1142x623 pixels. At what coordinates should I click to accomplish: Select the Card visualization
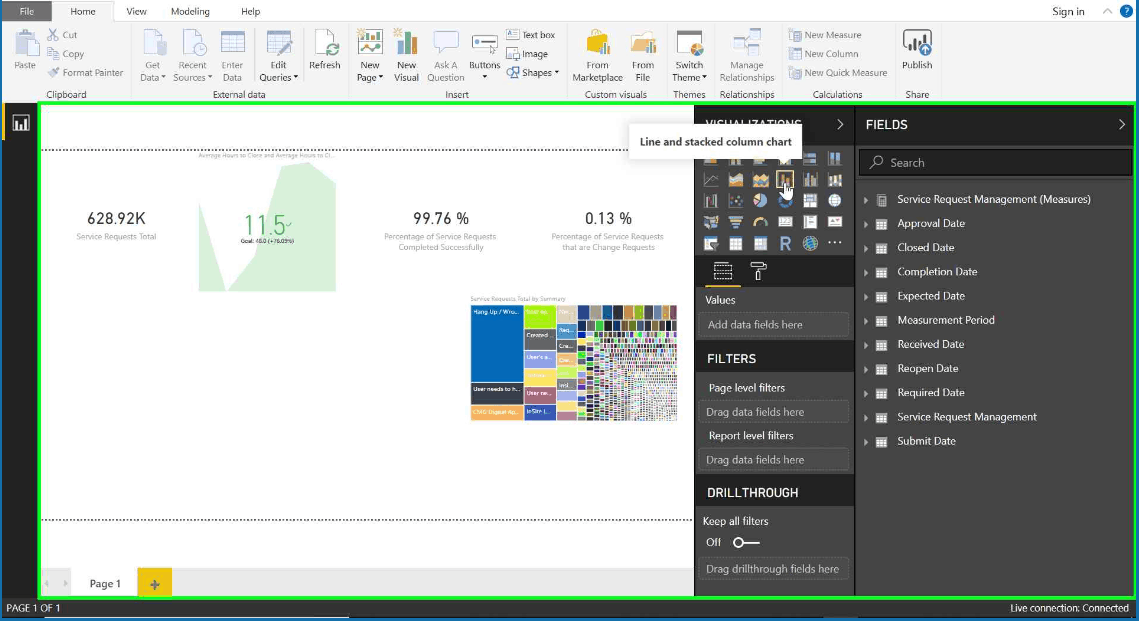coord(785,222)
